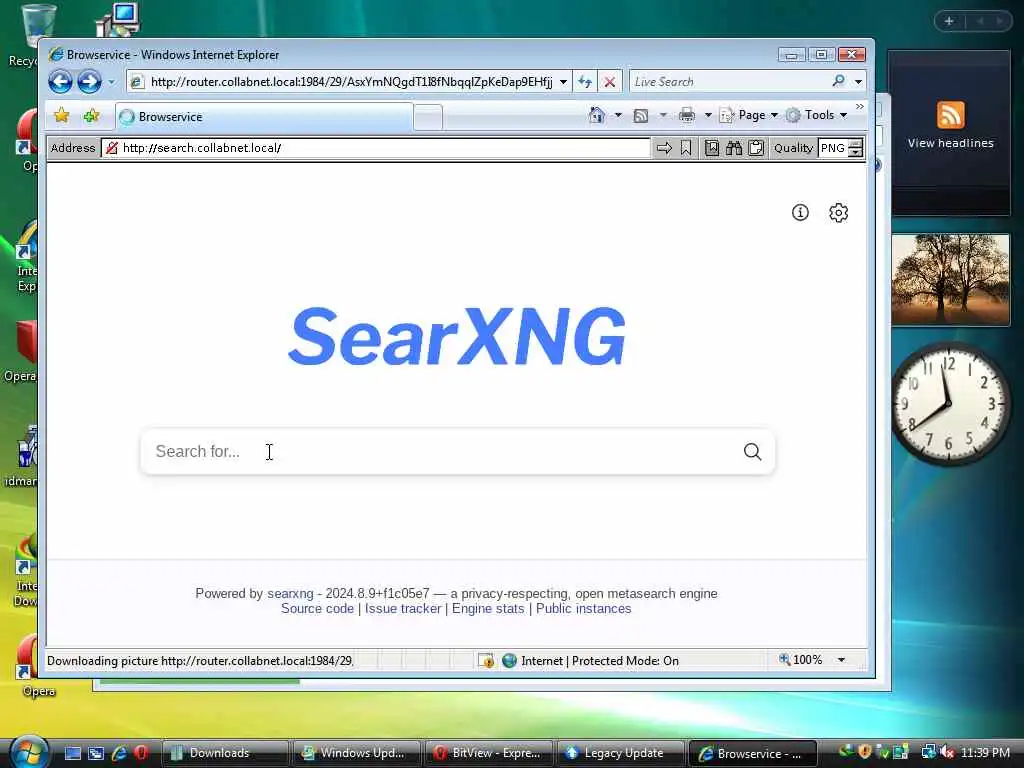Viewport: 1024px width, 768px height.
Task: Open the SearXNG About info icon
Action: pyautogui.click(x=800, y=212)
